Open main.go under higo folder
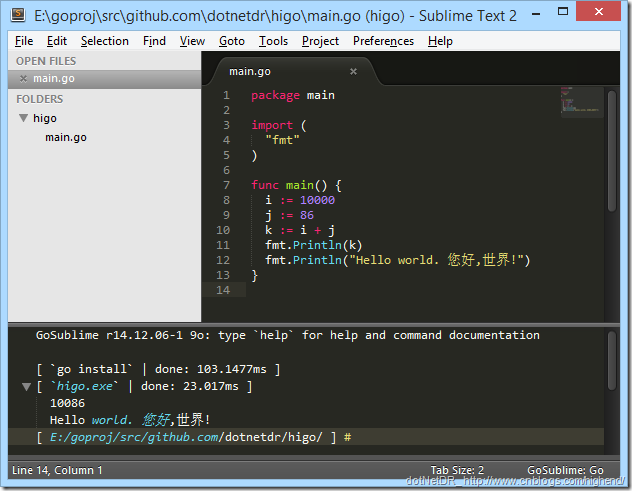Screen dimensions: 632x491 pos(66,137)
